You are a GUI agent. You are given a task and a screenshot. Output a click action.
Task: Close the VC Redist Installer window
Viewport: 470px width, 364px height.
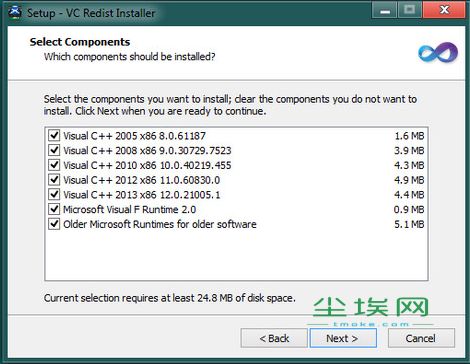444,10
